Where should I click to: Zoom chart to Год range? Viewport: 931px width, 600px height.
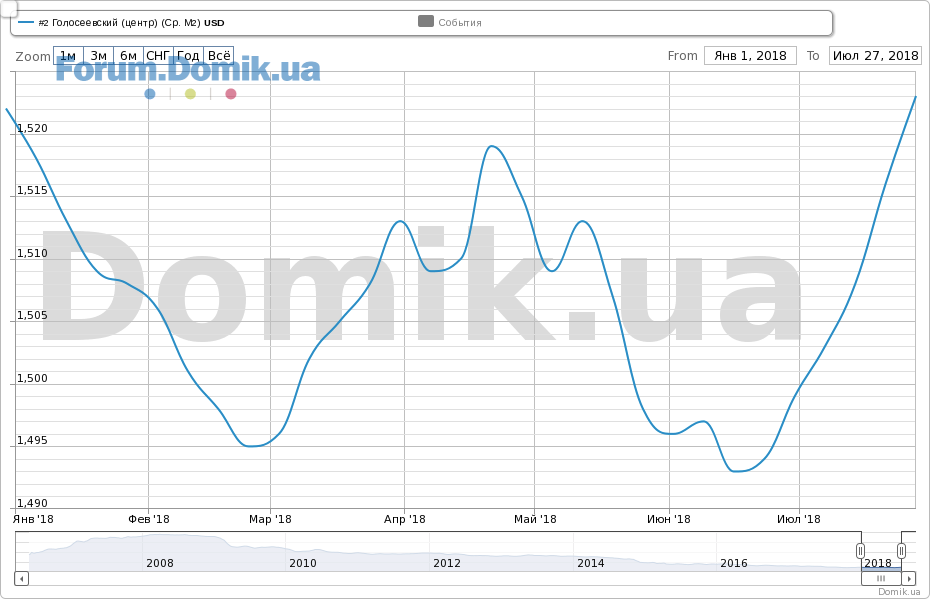tap(188, 56)
